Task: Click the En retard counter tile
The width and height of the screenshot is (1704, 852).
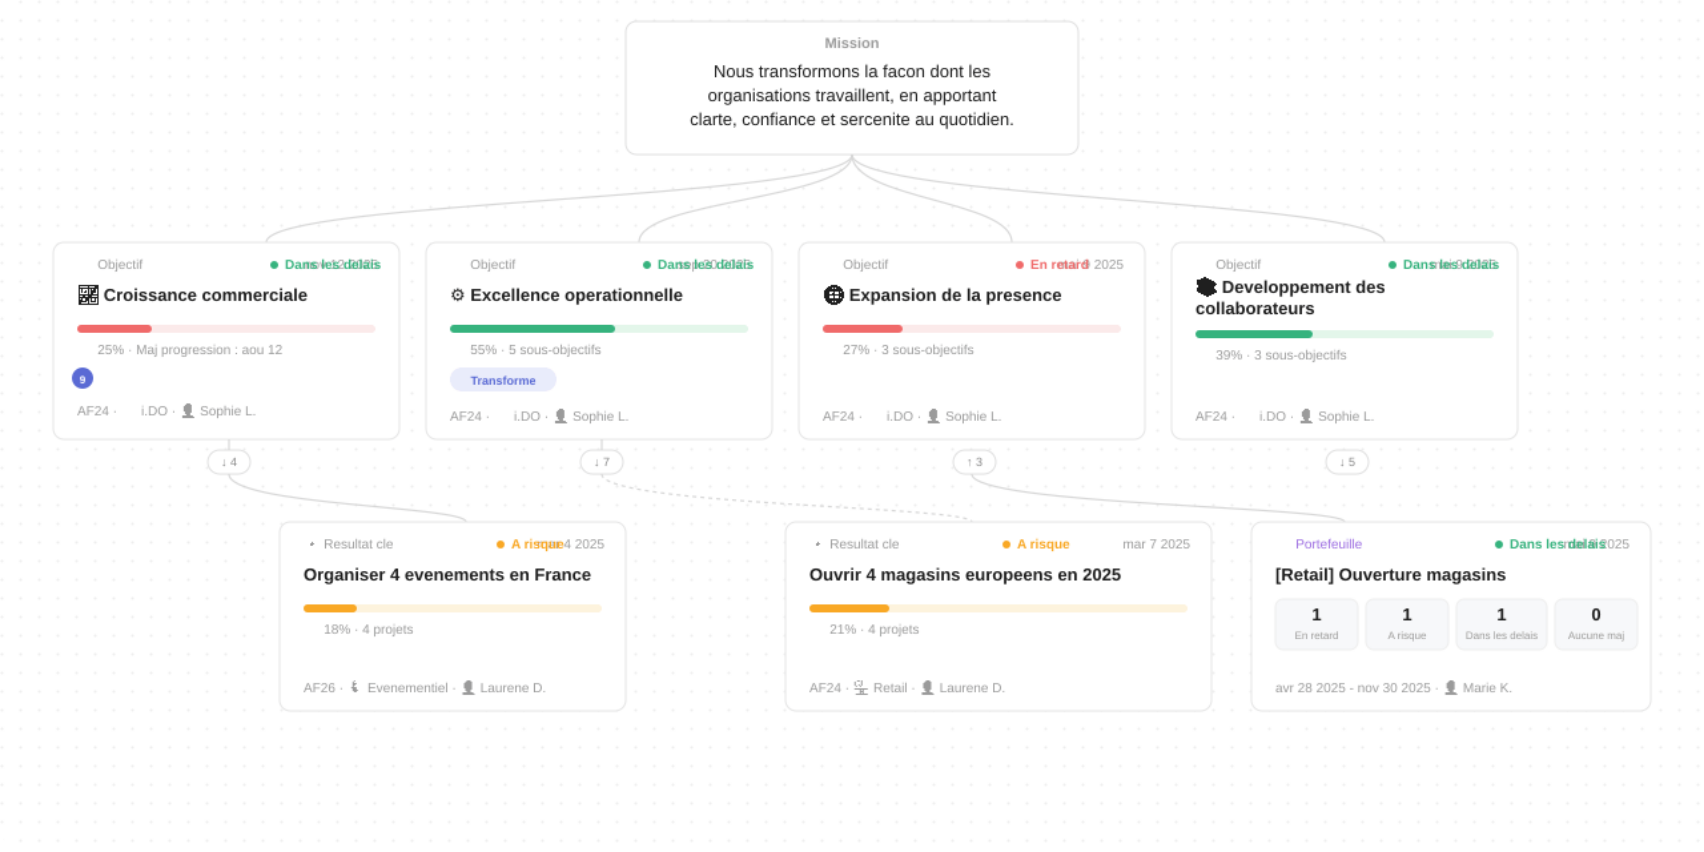Action: (x=1316, y=624)
